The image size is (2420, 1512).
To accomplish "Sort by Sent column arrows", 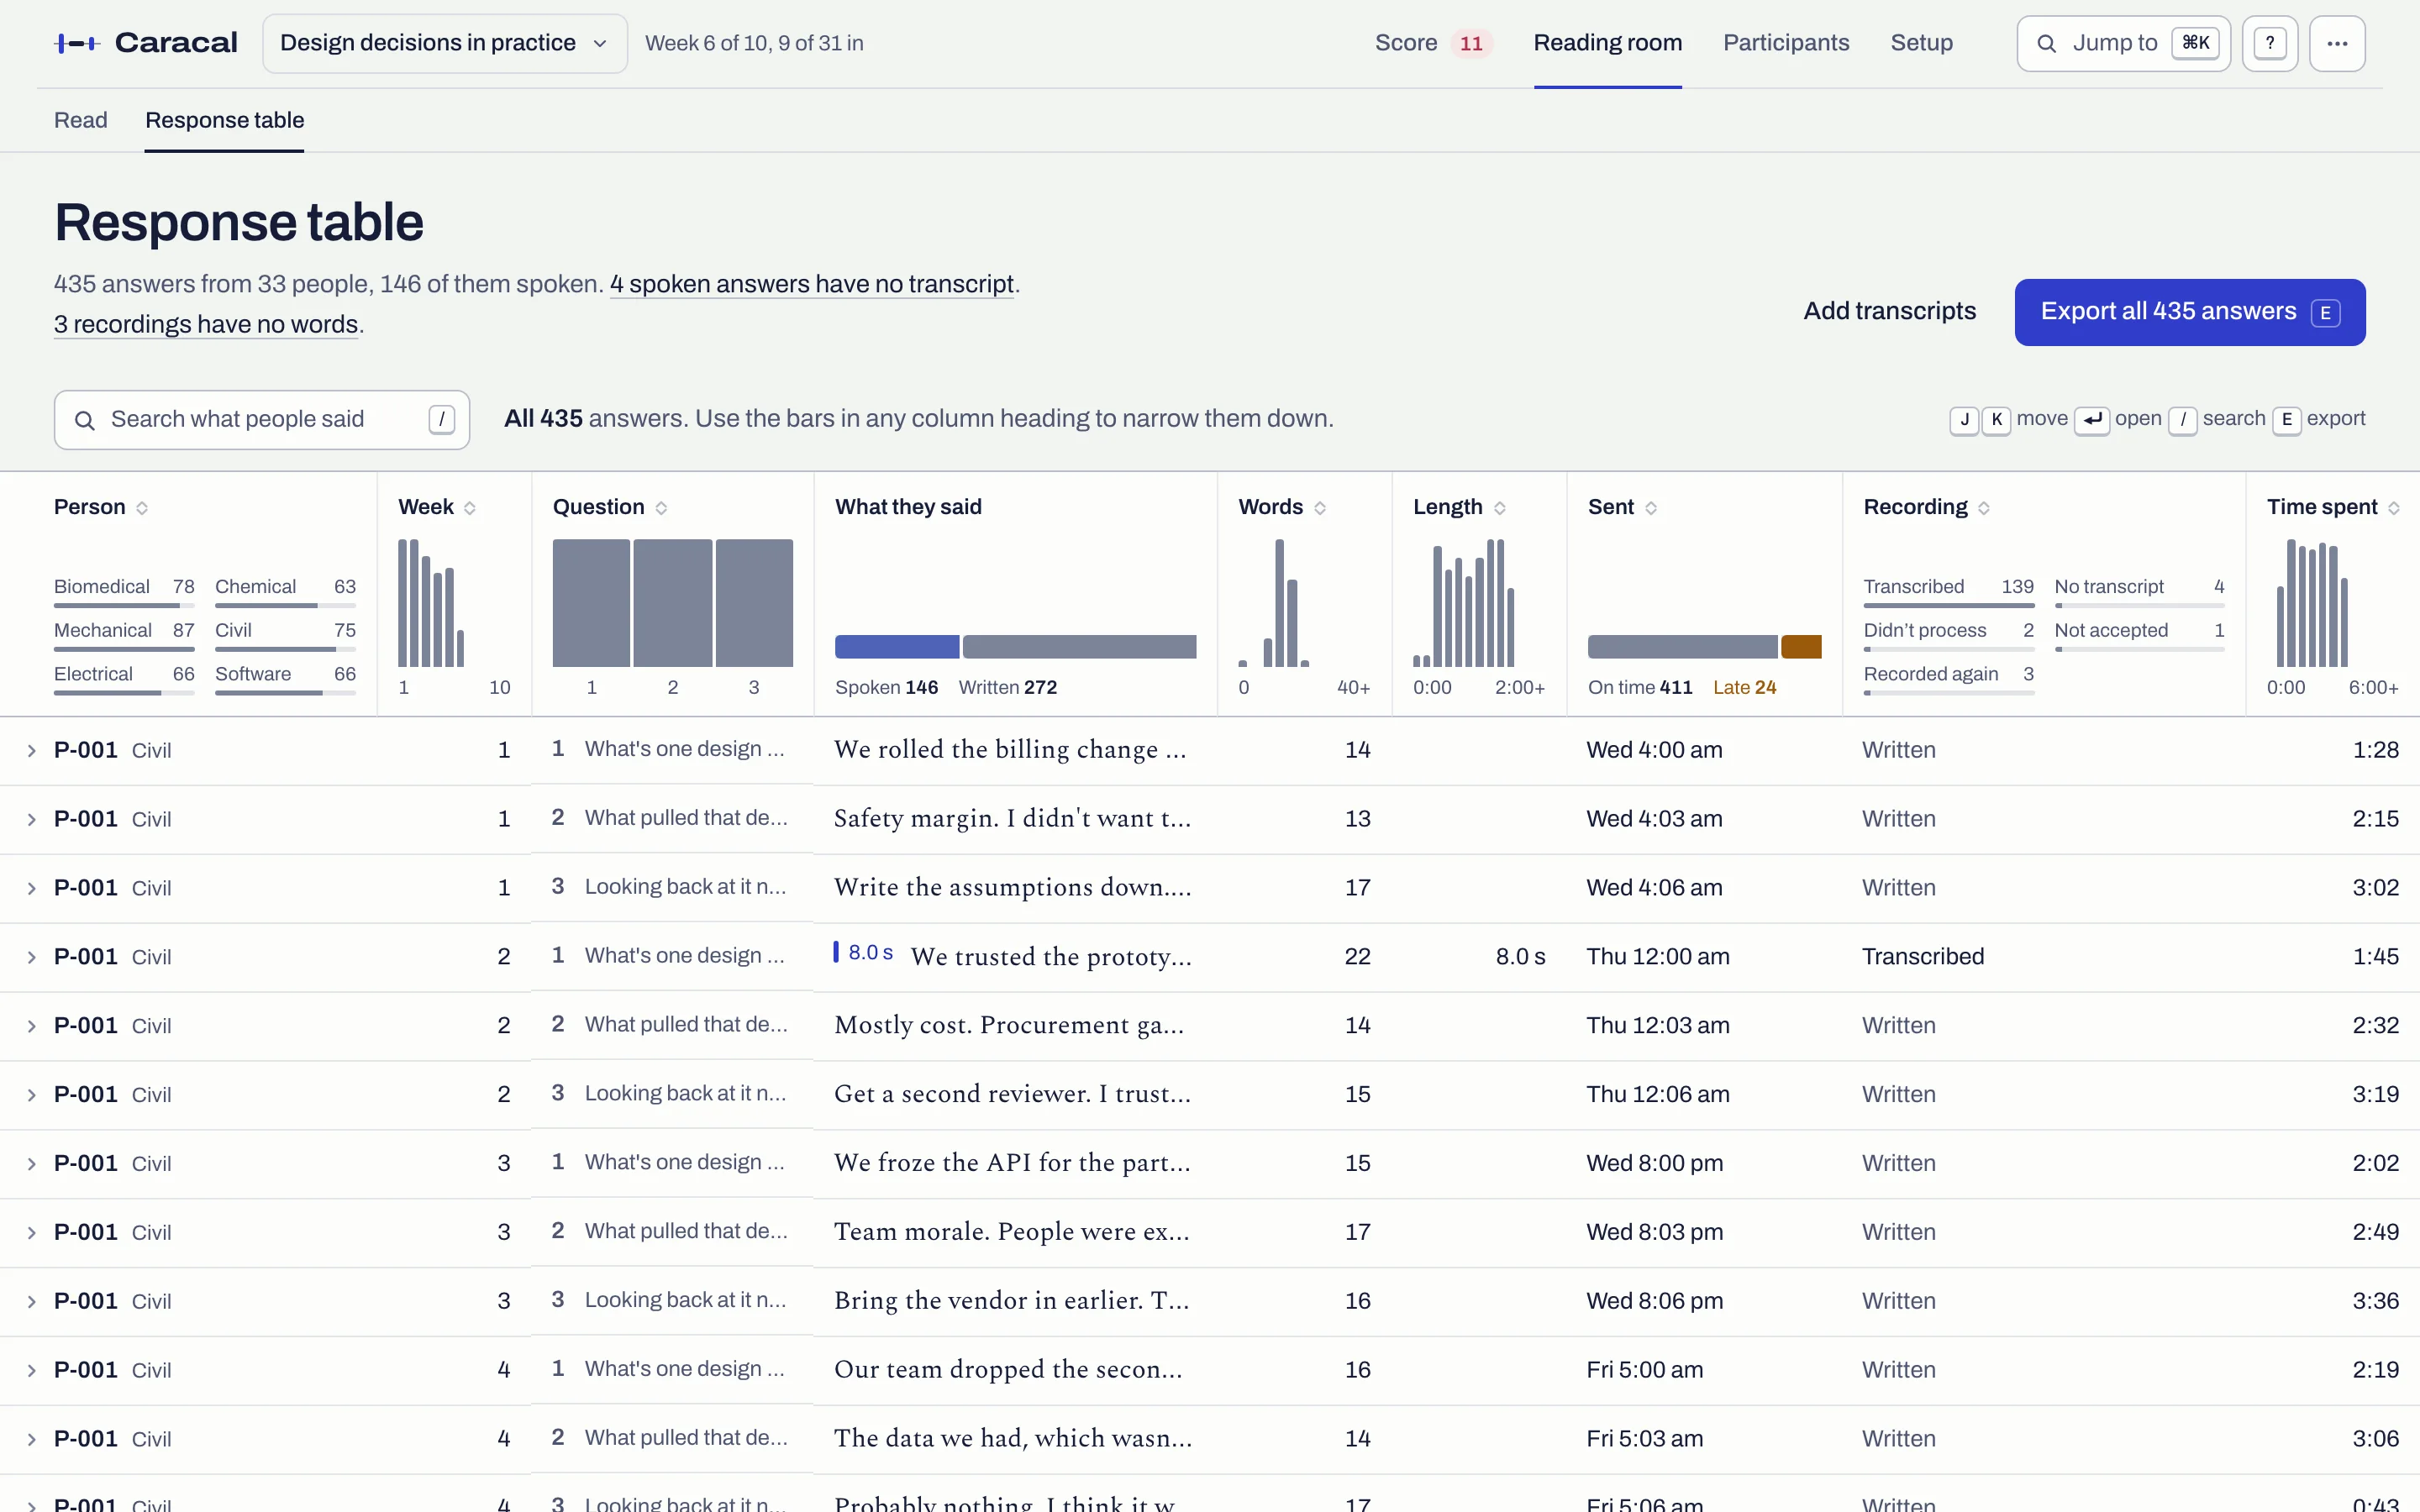I will click(x=1651, y=508).
